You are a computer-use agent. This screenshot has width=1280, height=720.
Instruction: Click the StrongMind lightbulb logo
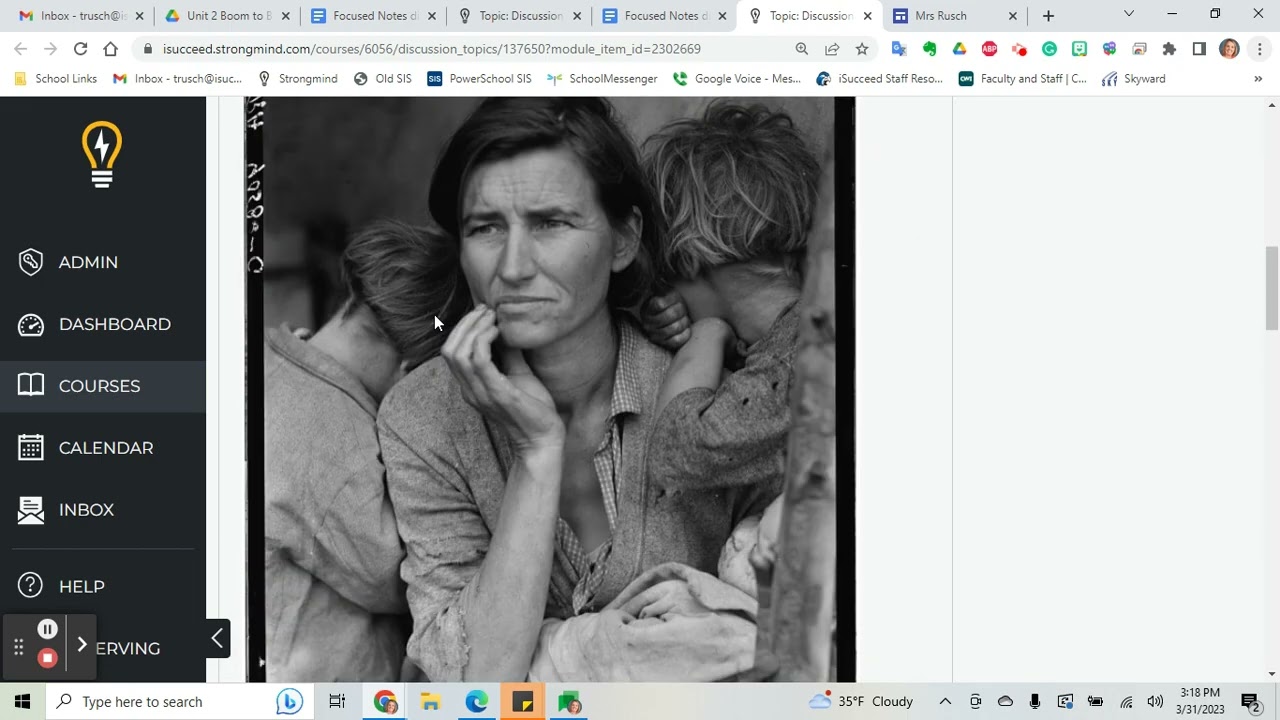pos(102,155)
